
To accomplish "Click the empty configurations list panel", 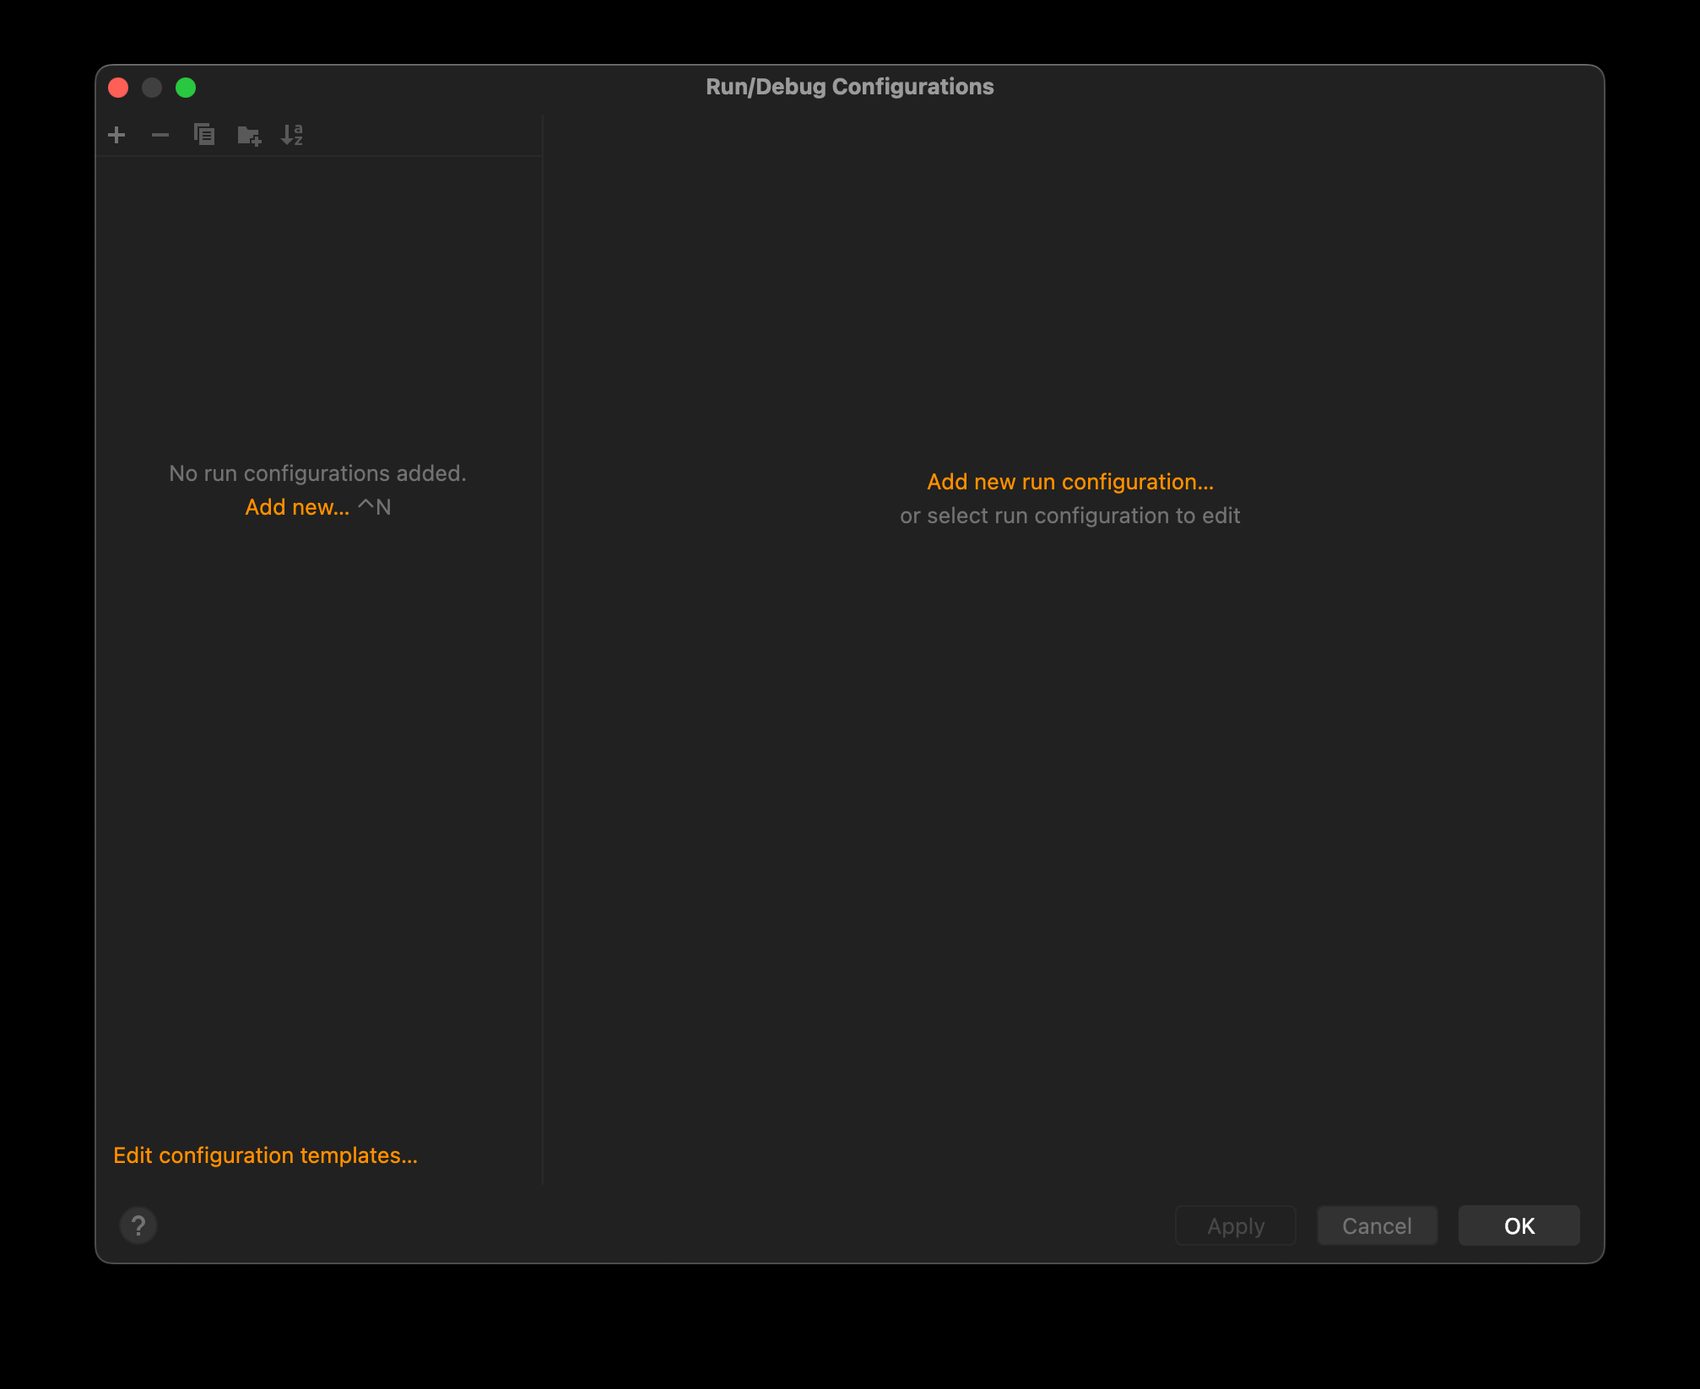I will pyautogui.click(x=318, y=800).
